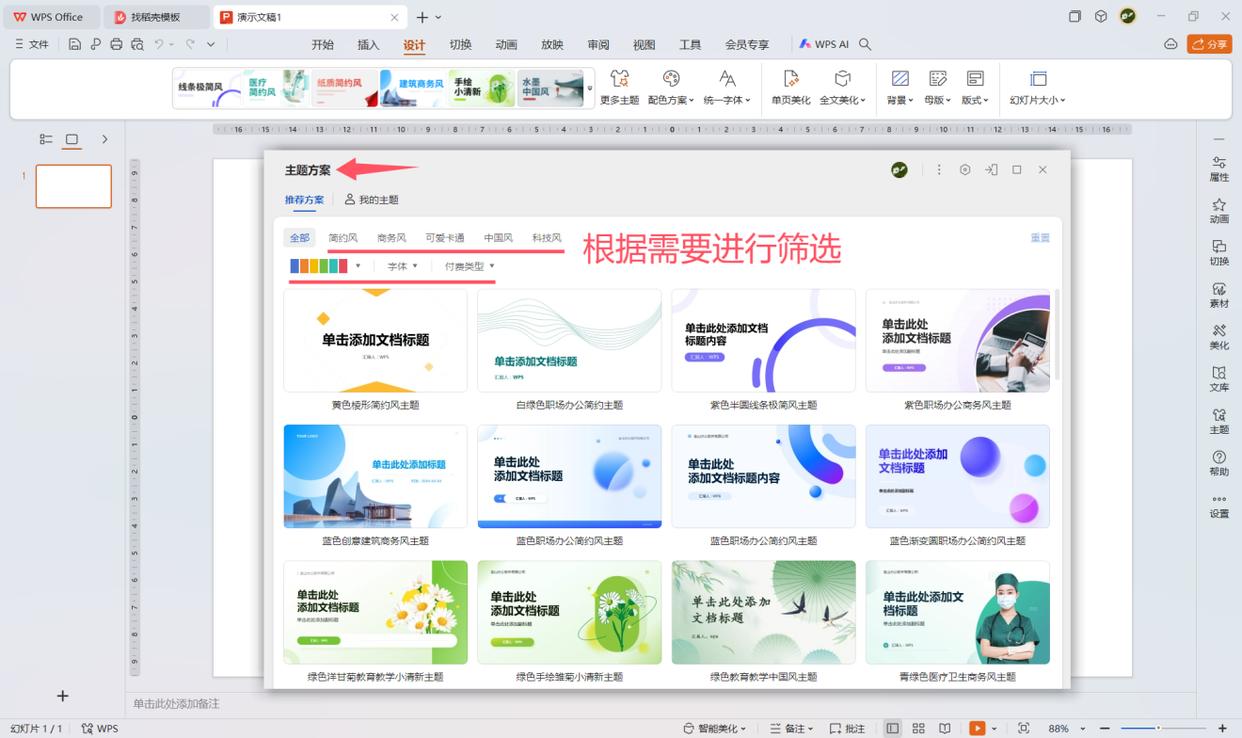Open the 动画 panel in the right sidebar
Screen dimensions: 1242x738
click(x=1219, y=210)
